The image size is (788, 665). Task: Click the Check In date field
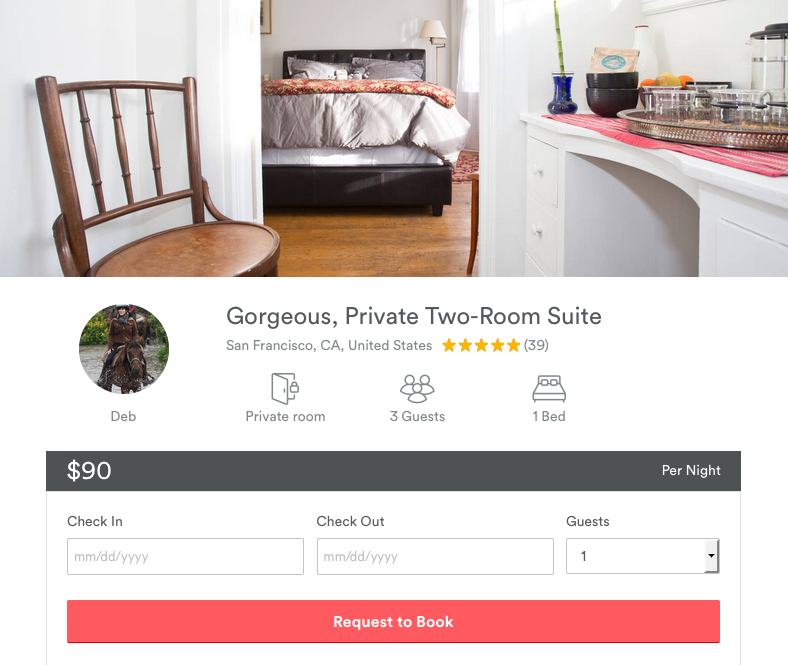coord(185,556)
